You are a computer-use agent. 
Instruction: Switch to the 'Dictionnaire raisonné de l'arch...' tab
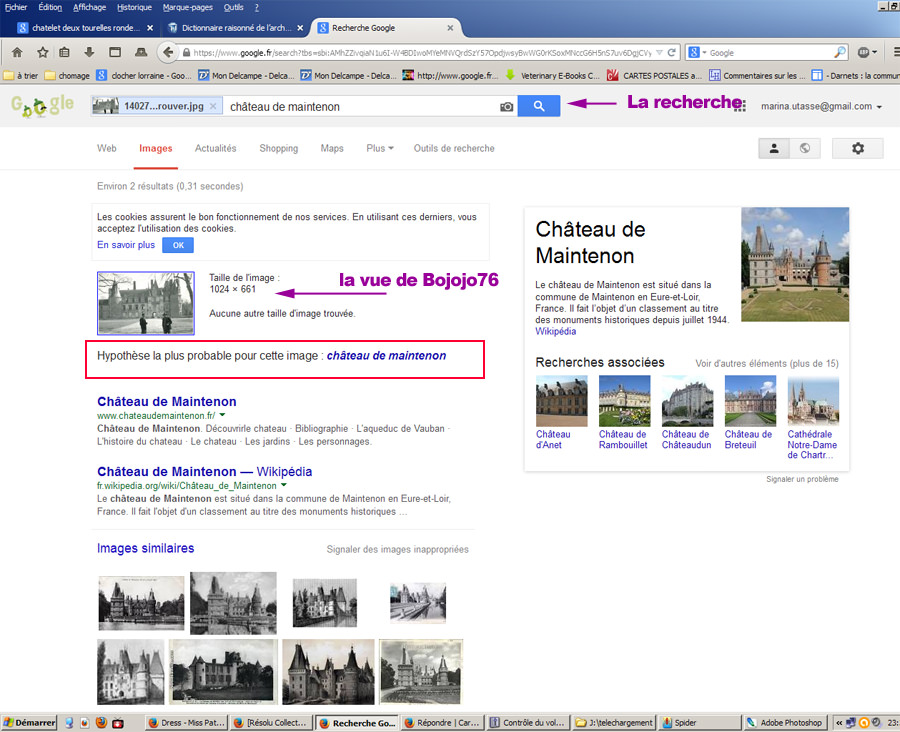[x=234, y=28]
